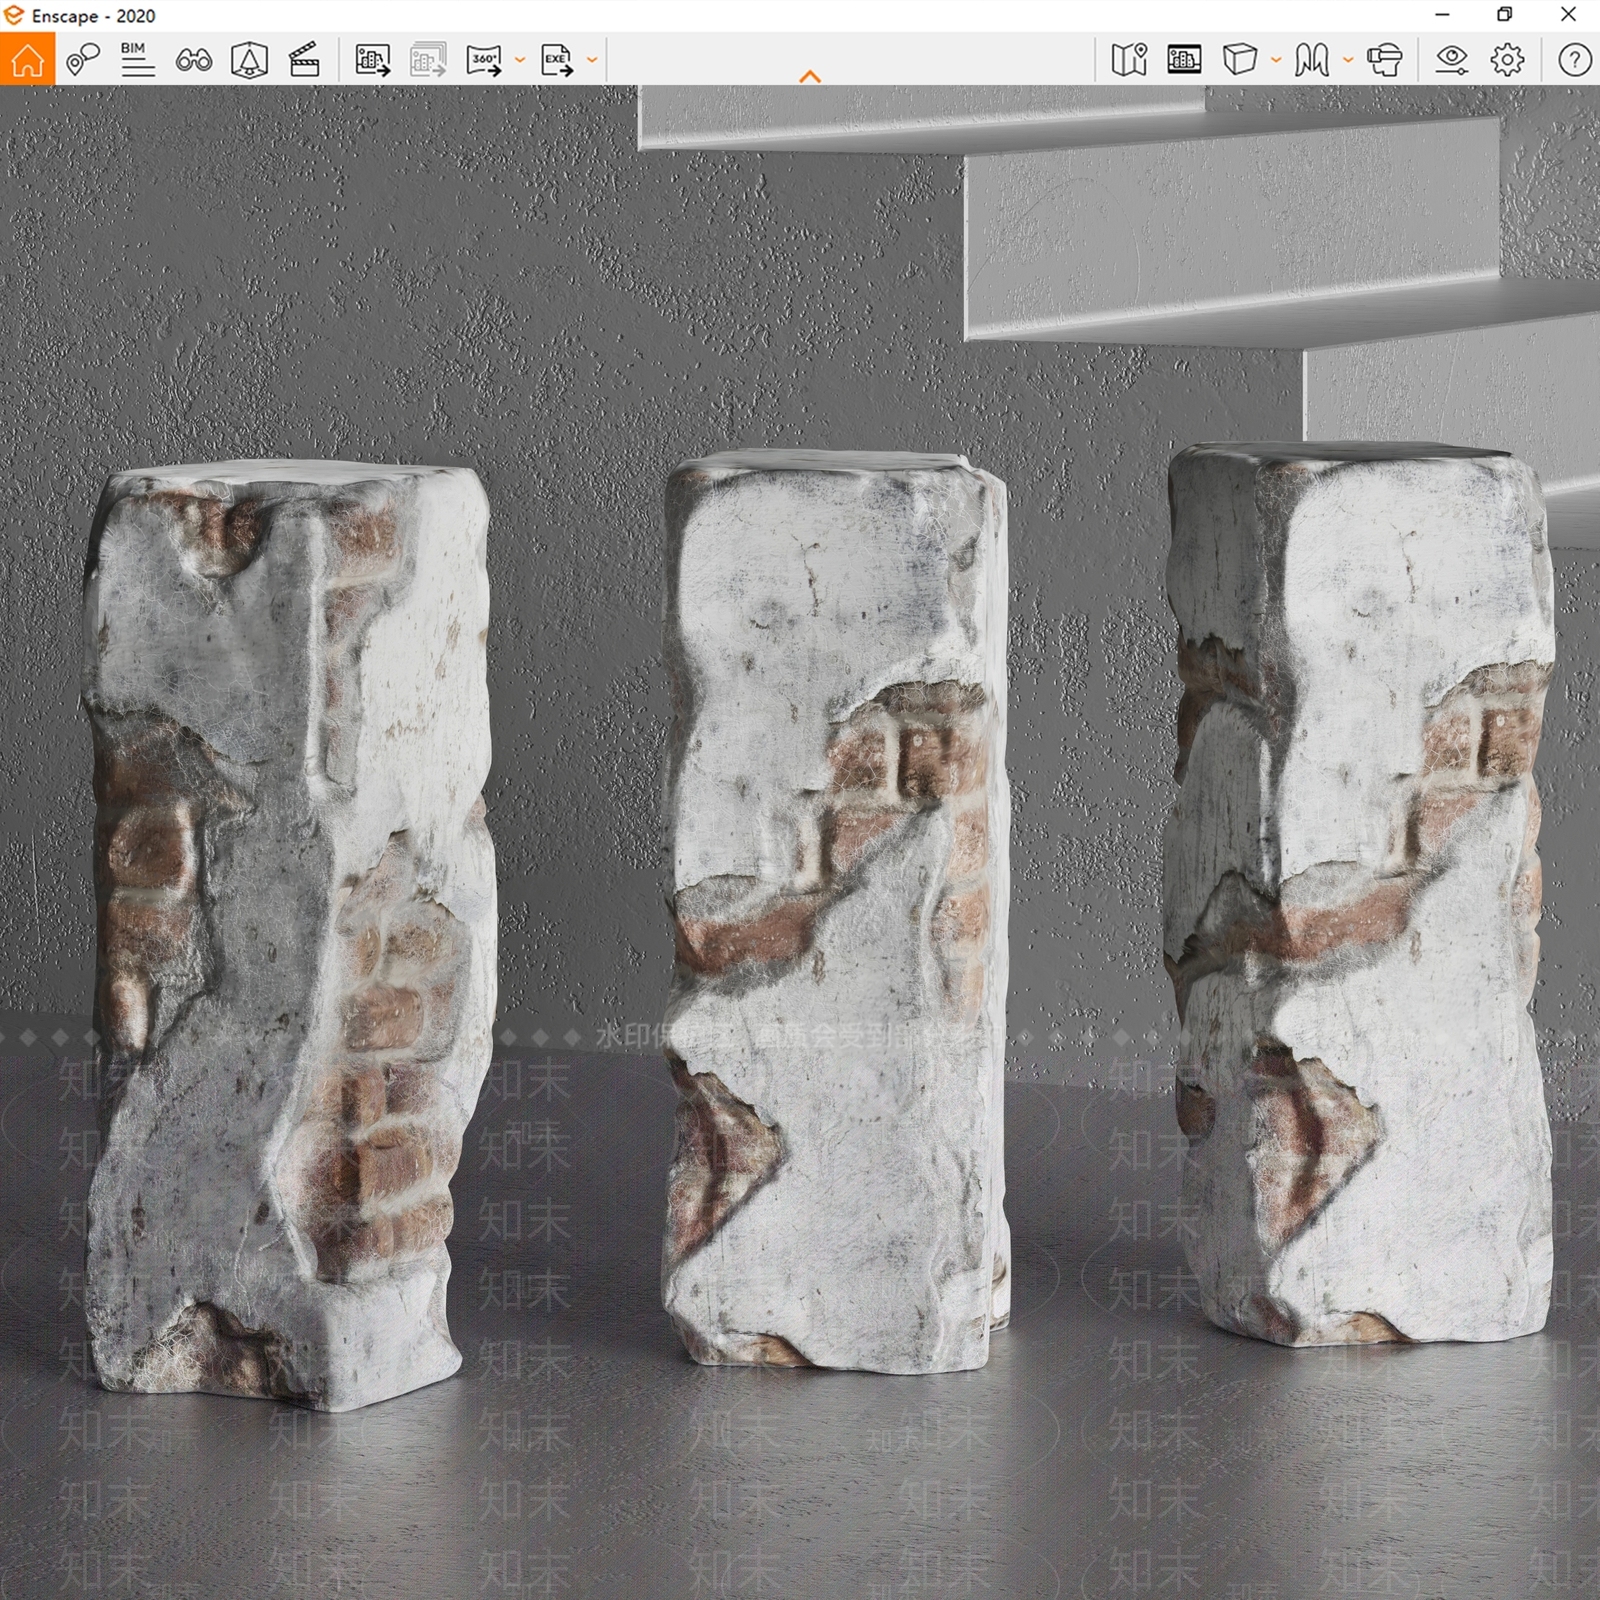Toggle Safe Frame icon
This screenshot has height=1600, width=1600.
[x=249, y=60]
